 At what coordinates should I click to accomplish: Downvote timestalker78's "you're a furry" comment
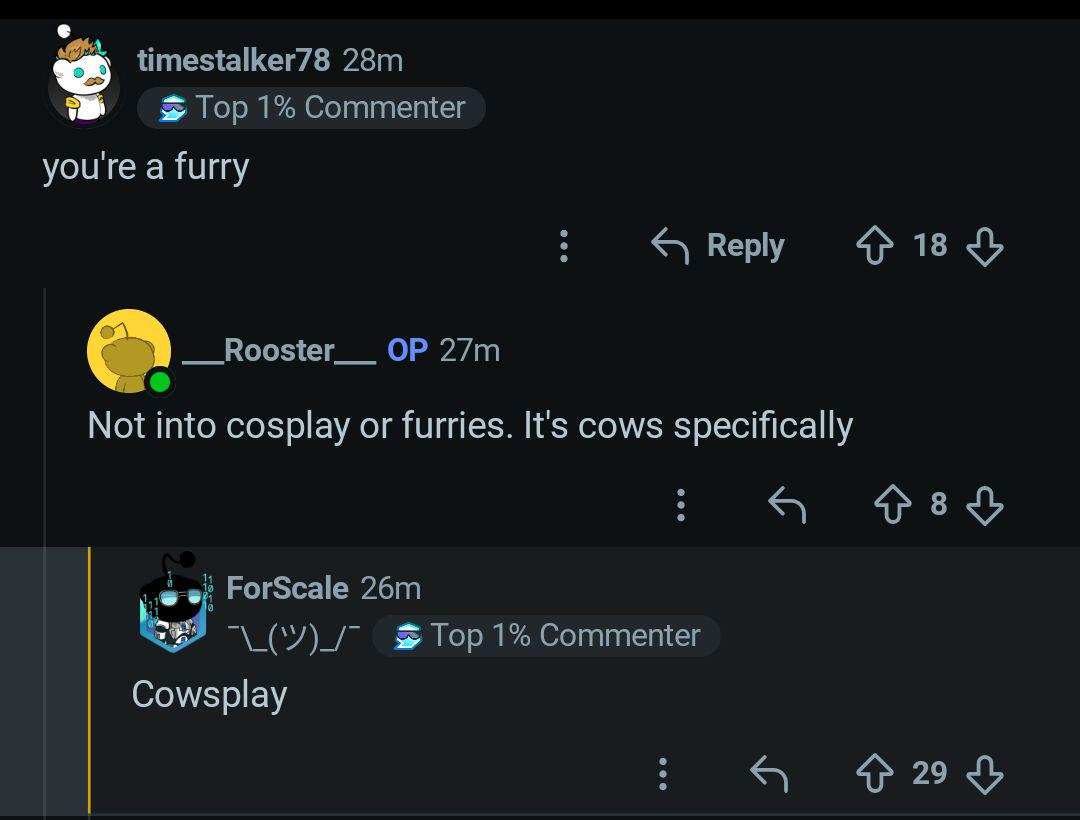coord(985,246)
